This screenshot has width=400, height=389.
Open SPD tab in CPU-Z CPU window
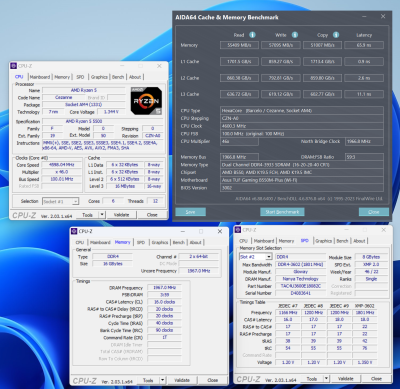click(x=80, y=77)
